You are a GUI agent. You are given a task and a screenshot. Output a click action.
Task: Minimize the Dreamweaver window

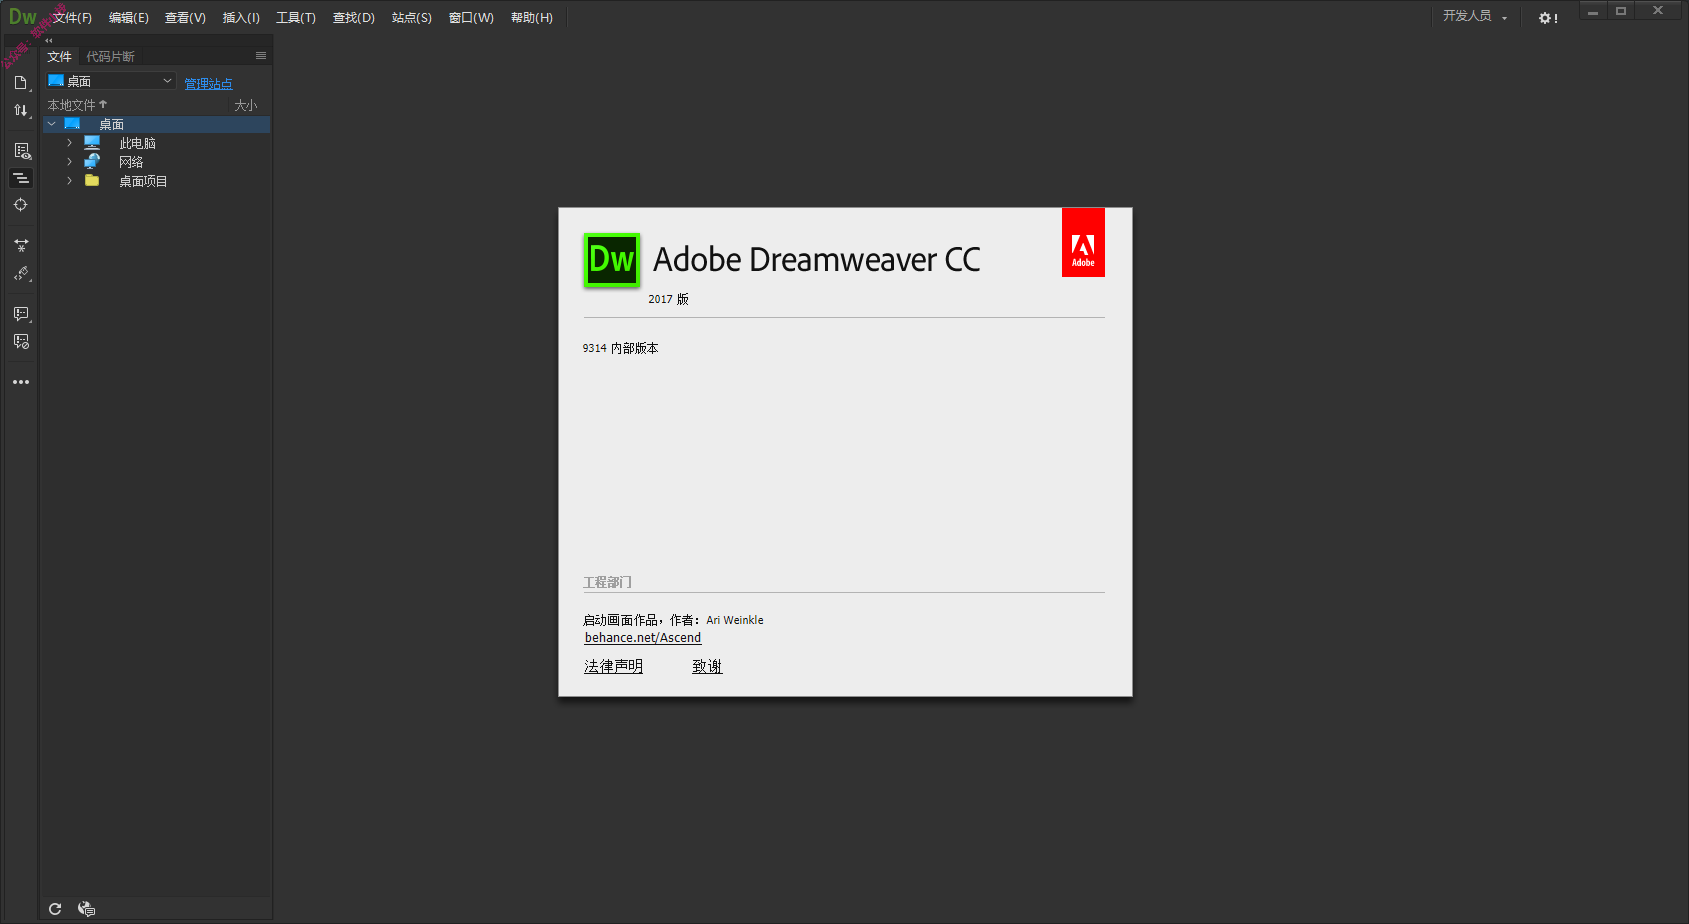1593,11
